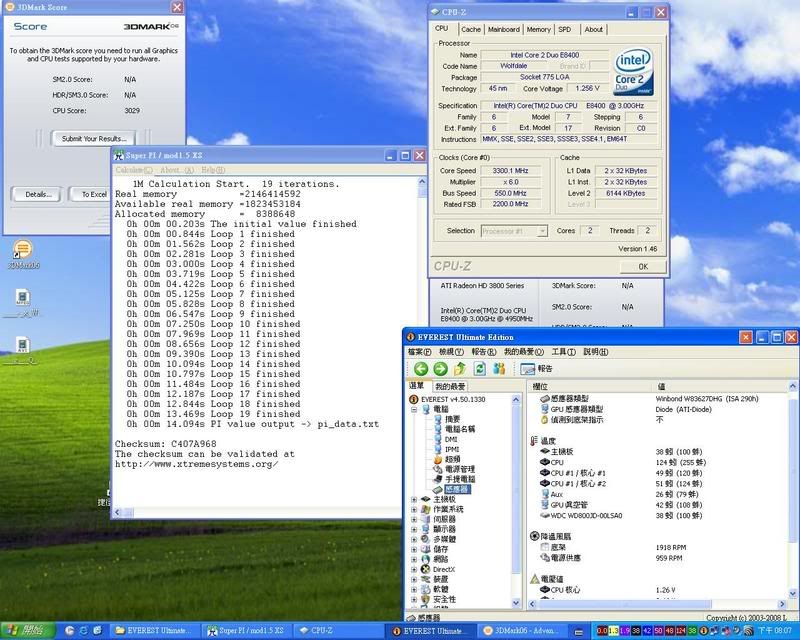Screen dimensions: 800x640
Task: Switch to the Memory tab in CPU-Z
Action: pos(538,30)
